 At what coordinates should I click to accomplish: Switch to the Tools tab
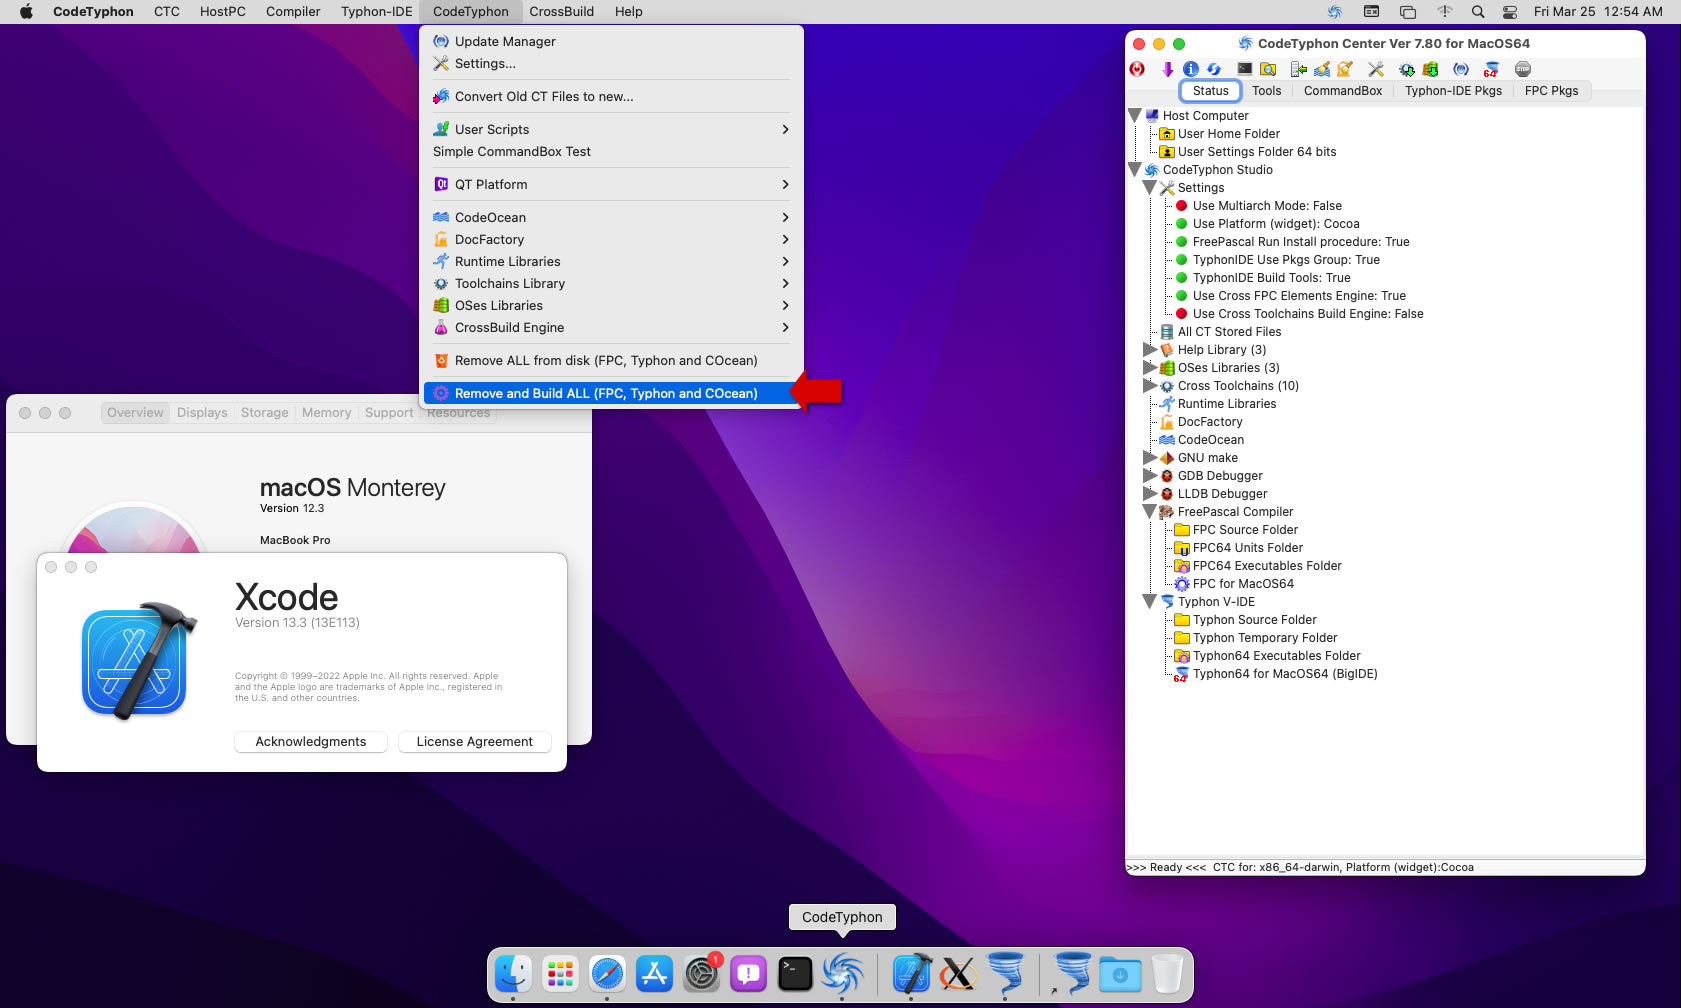click(x=1266, y=91)
